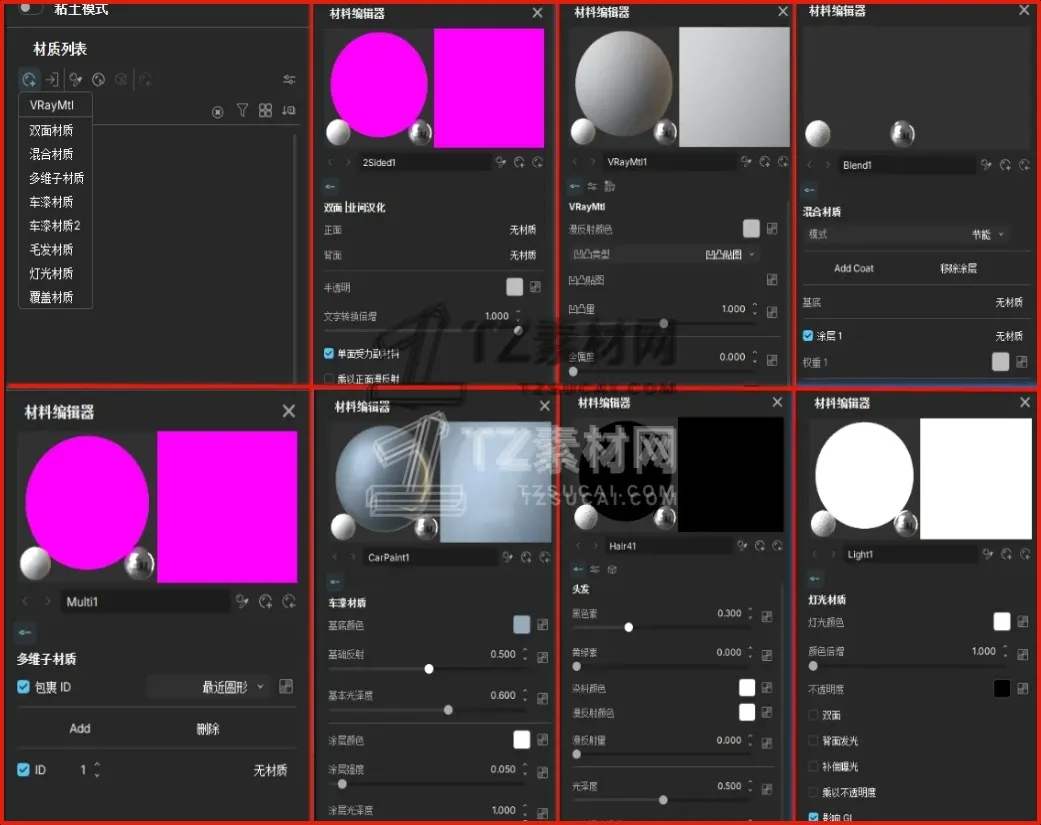Open the 最近圆形 dropdown in Multi1
1041x825 pixels.
pos(209,687)
